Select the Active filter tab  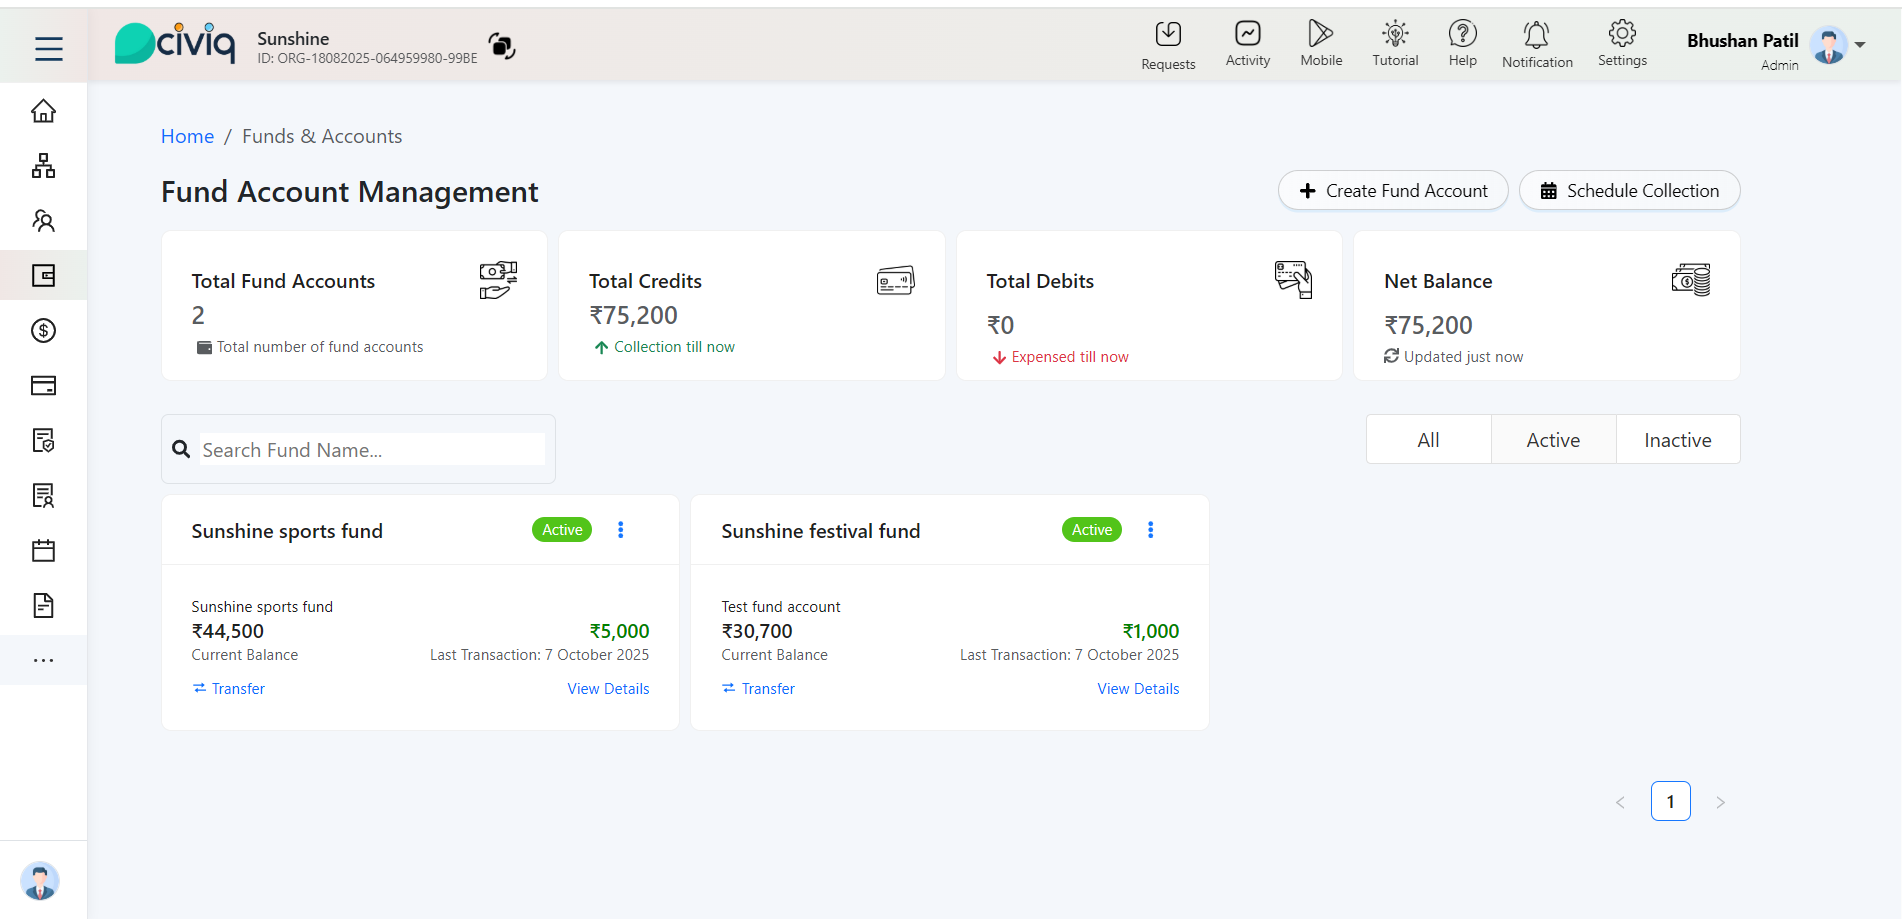pyautogui.click(x=1552, y=440)
